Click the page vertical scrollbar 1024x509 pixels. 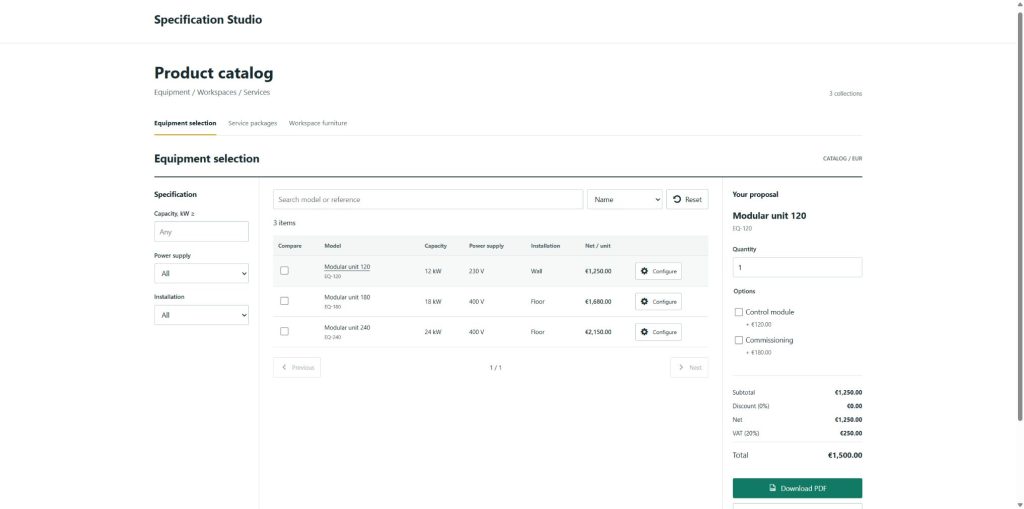tap(1019, 216)
